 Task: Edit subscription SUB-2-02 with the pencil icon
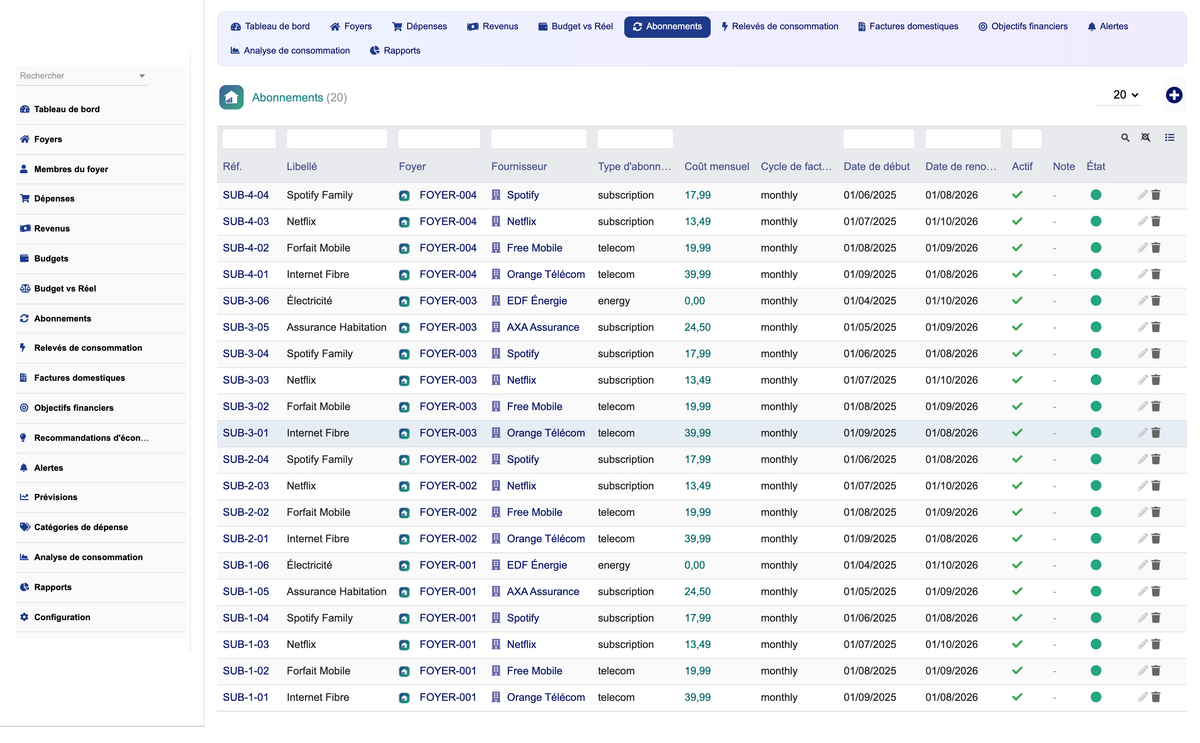pos(1143,512)
